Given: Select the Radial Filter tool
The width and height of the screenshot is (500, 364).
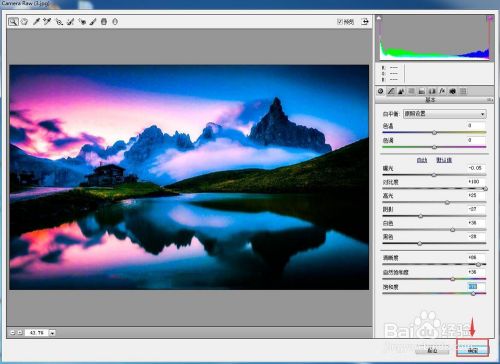Looking at the screenshot, I should tap(115, 22).
